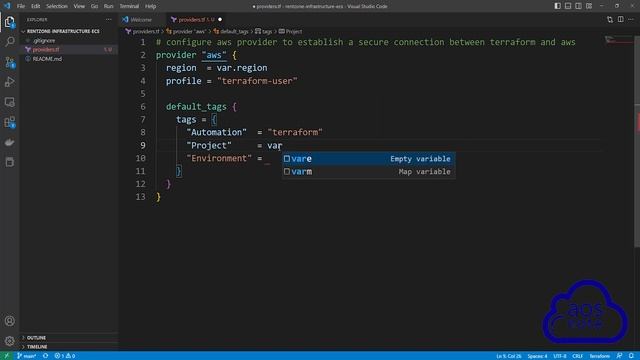Open the notifications bell in status bar
This screenshot has width=640, height=360.
coord(631,356)
